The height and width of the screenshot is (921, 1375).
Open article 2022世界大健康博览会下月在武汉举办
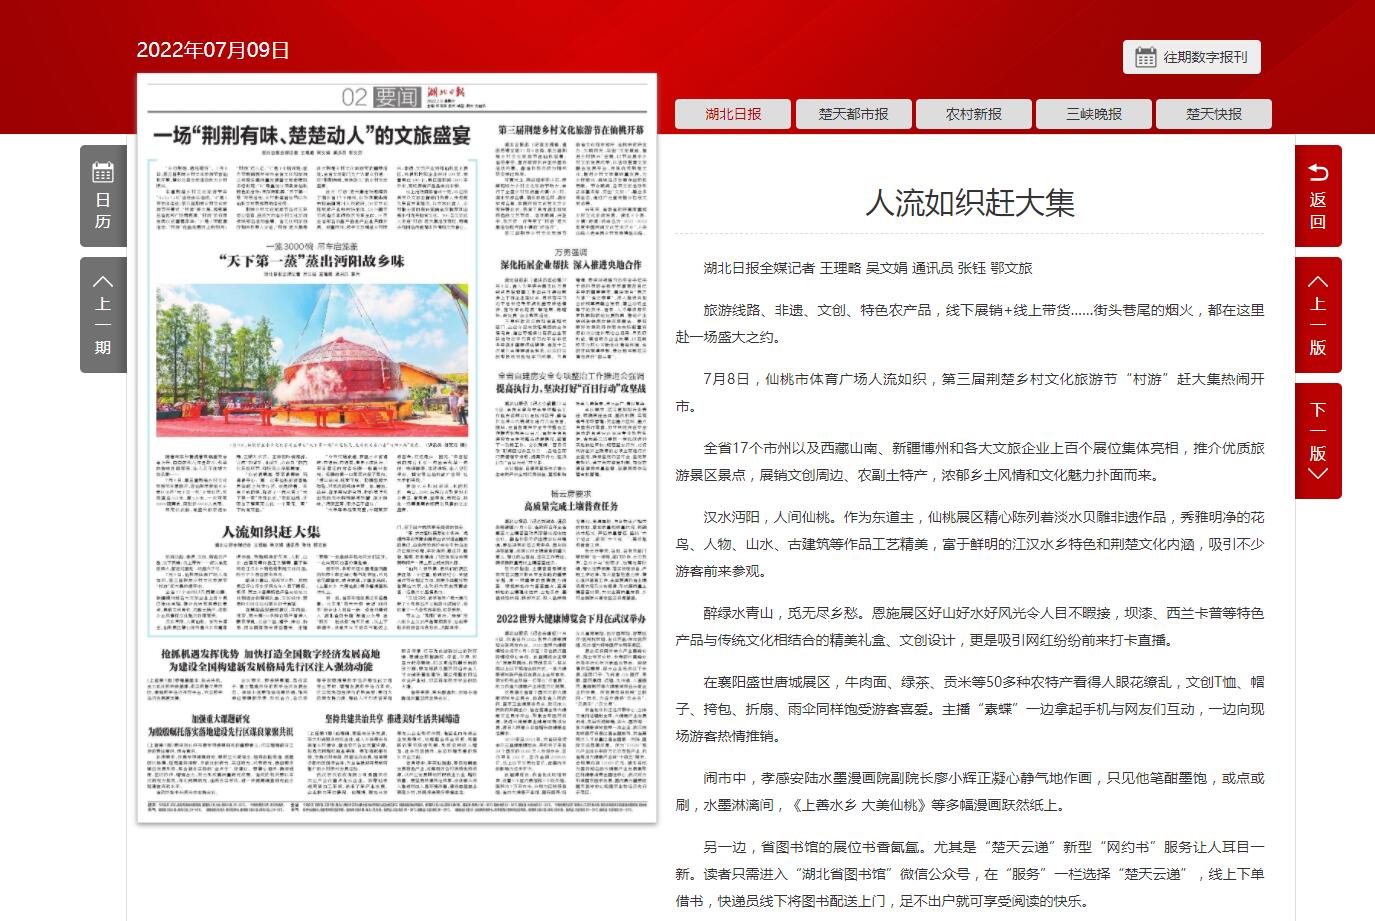pos(571,619)
